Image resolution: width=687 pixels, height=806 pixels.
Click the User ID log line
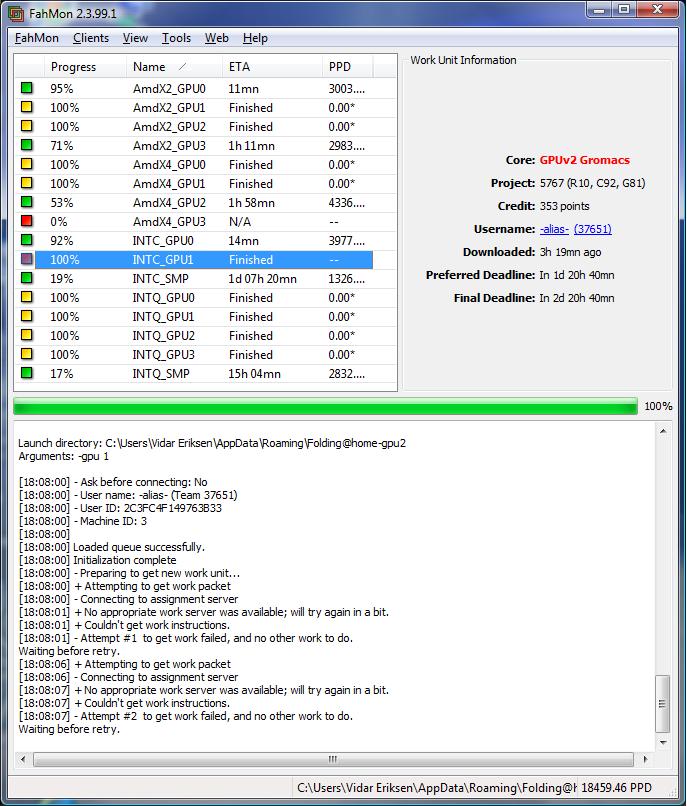click(x=120, y=508)
